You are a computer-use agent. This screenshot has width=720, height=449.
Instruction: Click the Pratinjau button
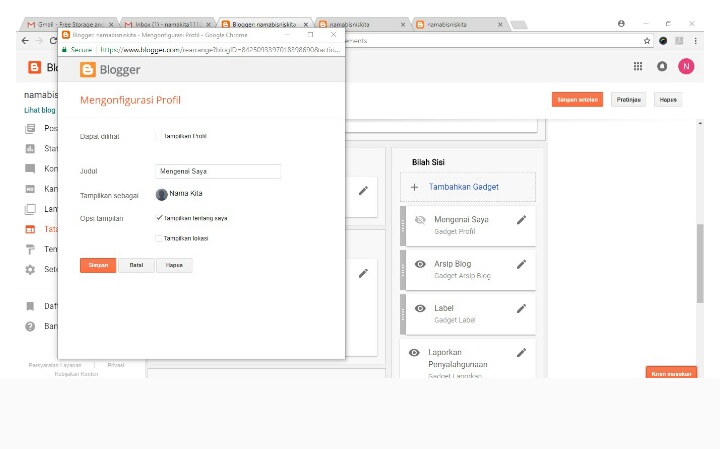pos(628,100)
